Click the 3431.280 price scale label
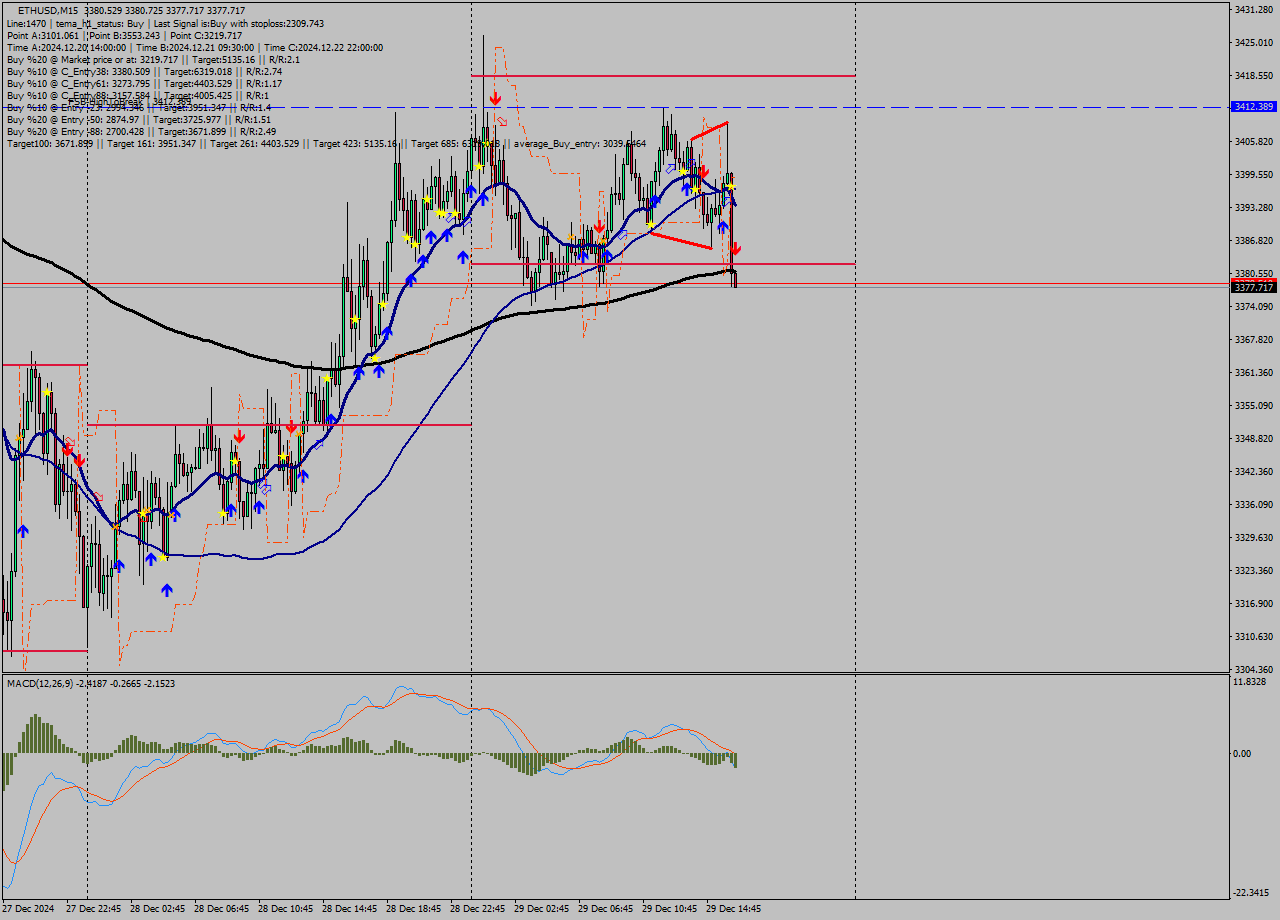This screenshot has height=920, width=1280. coord(1253,9)
